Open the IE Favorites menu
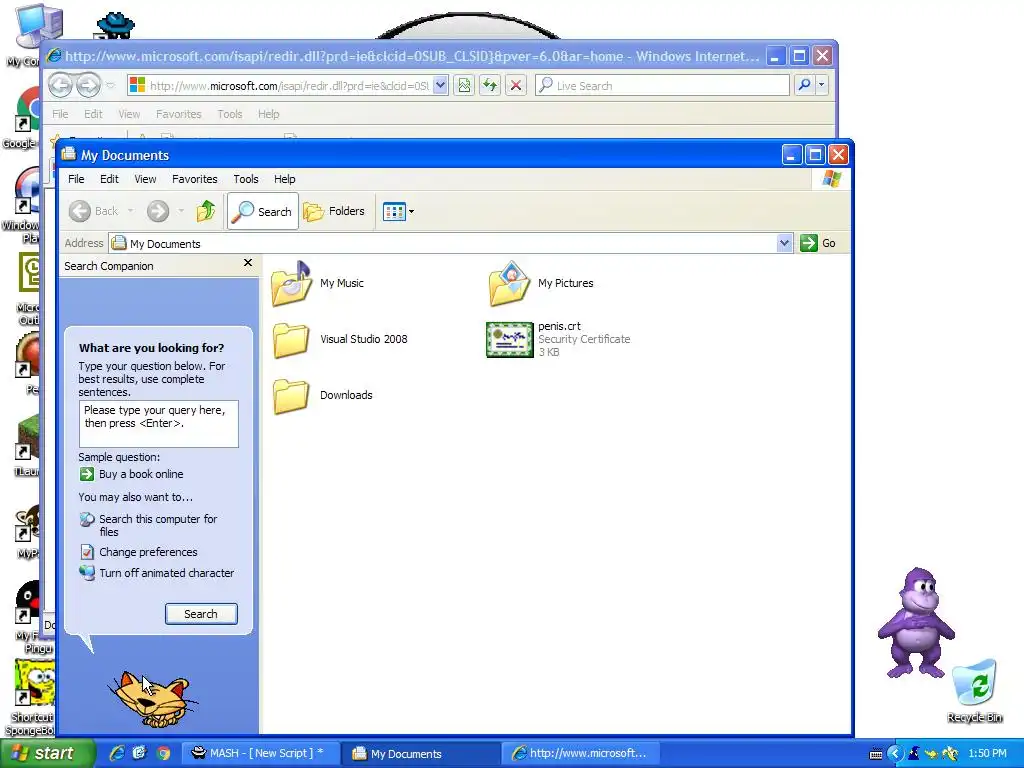This screenshot has width=1024, height=768. (x=178, y=114)
